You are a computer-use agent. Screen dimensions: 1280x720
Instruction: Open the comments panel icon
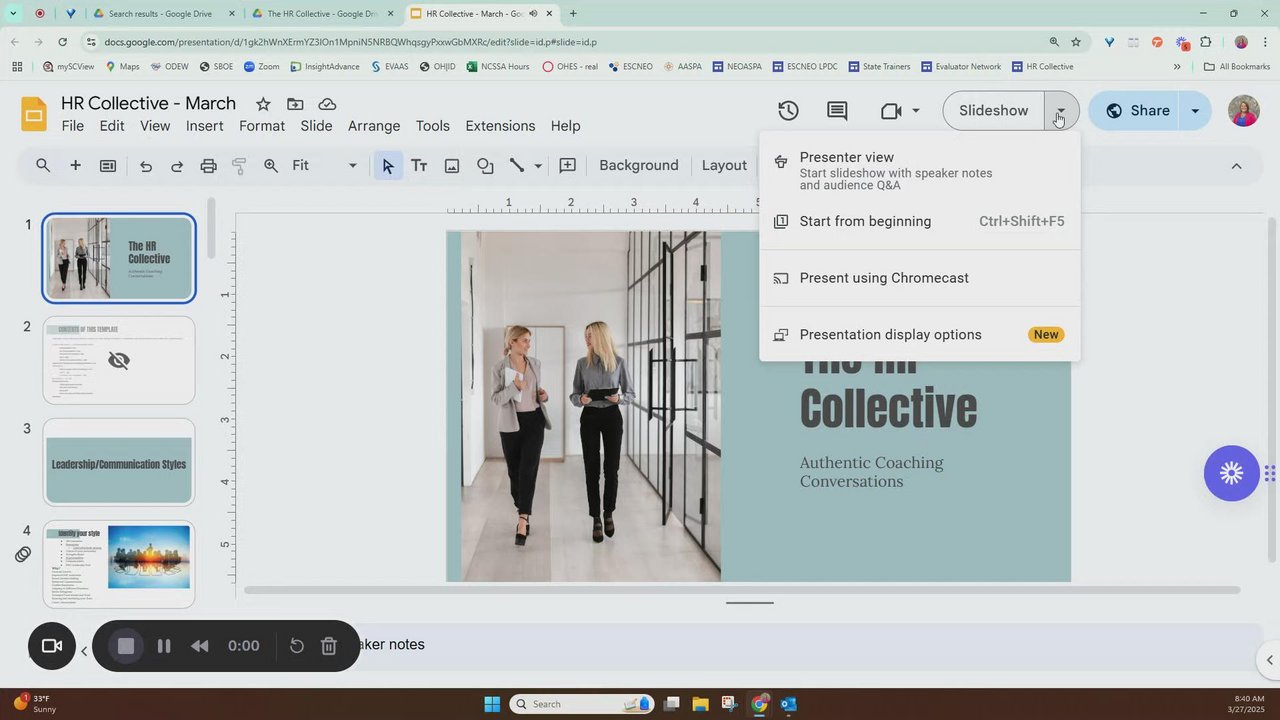coord(837,111)
